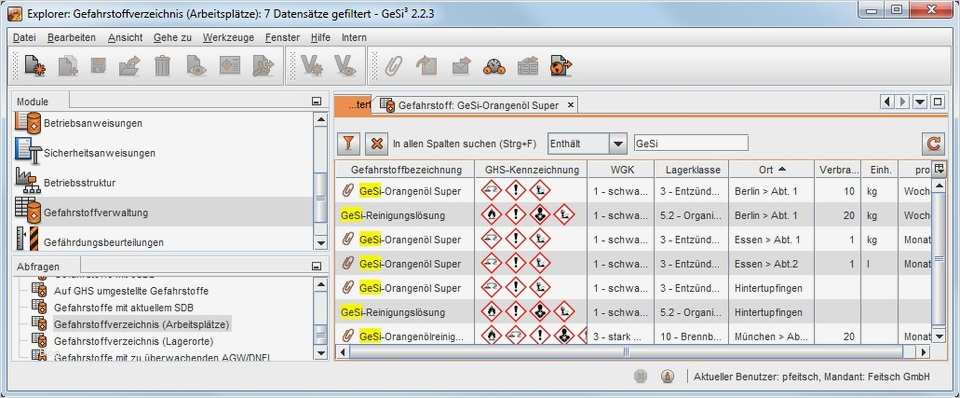Sort by the Gefahrstoffbezeichnung column header

coord(405,170)
